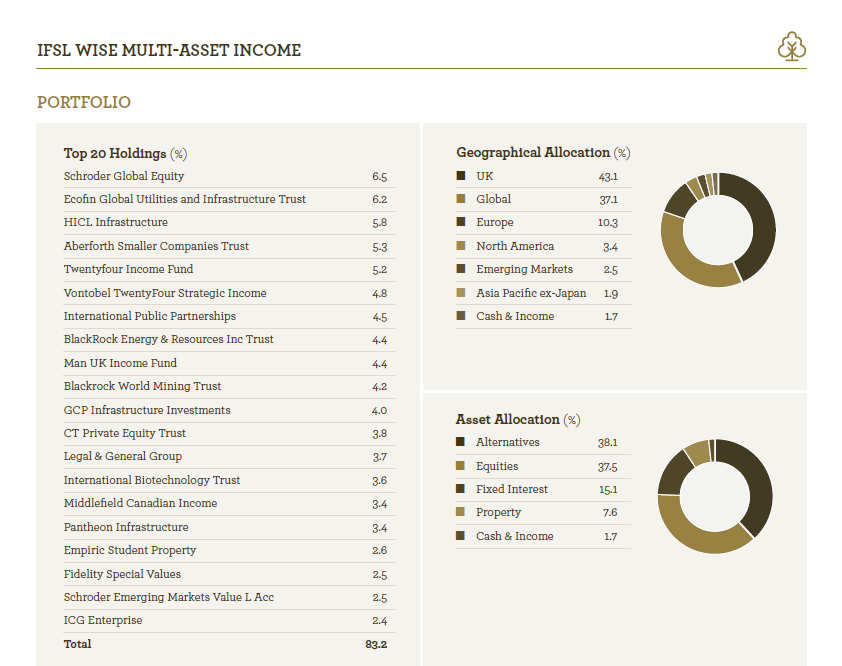Viewport: 842px width, 666px height.
Task: Click the 43.1 value for UK
Action: click(x=608, y=177)
